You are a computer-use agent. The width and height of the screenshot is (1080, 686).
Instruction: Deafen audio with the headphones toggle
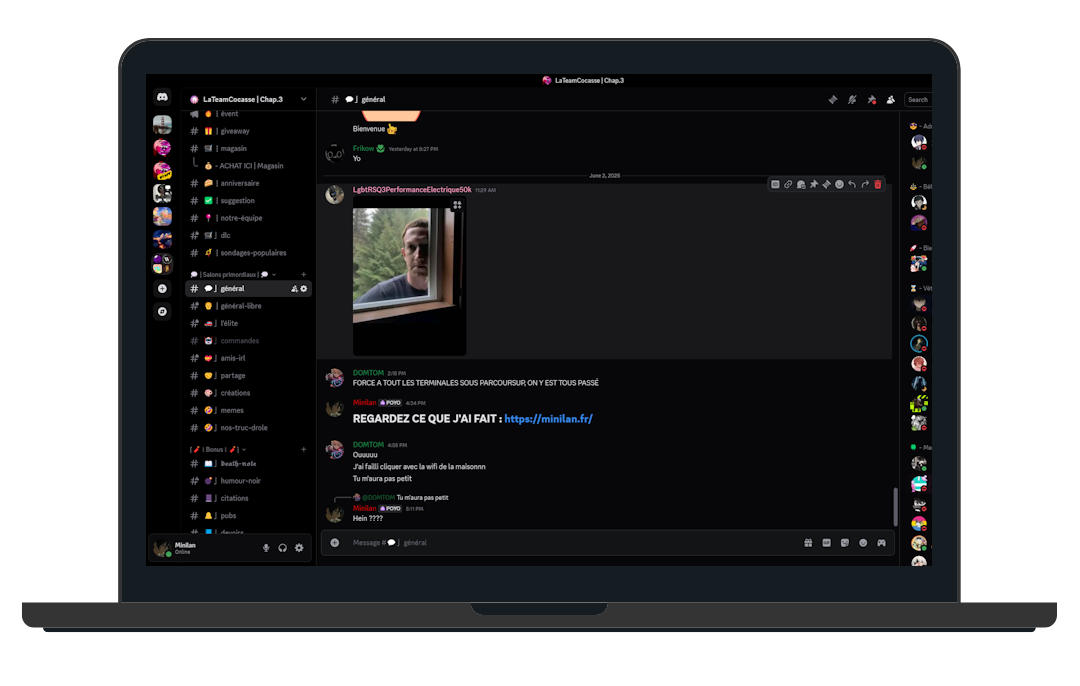(x=281, y=547)
